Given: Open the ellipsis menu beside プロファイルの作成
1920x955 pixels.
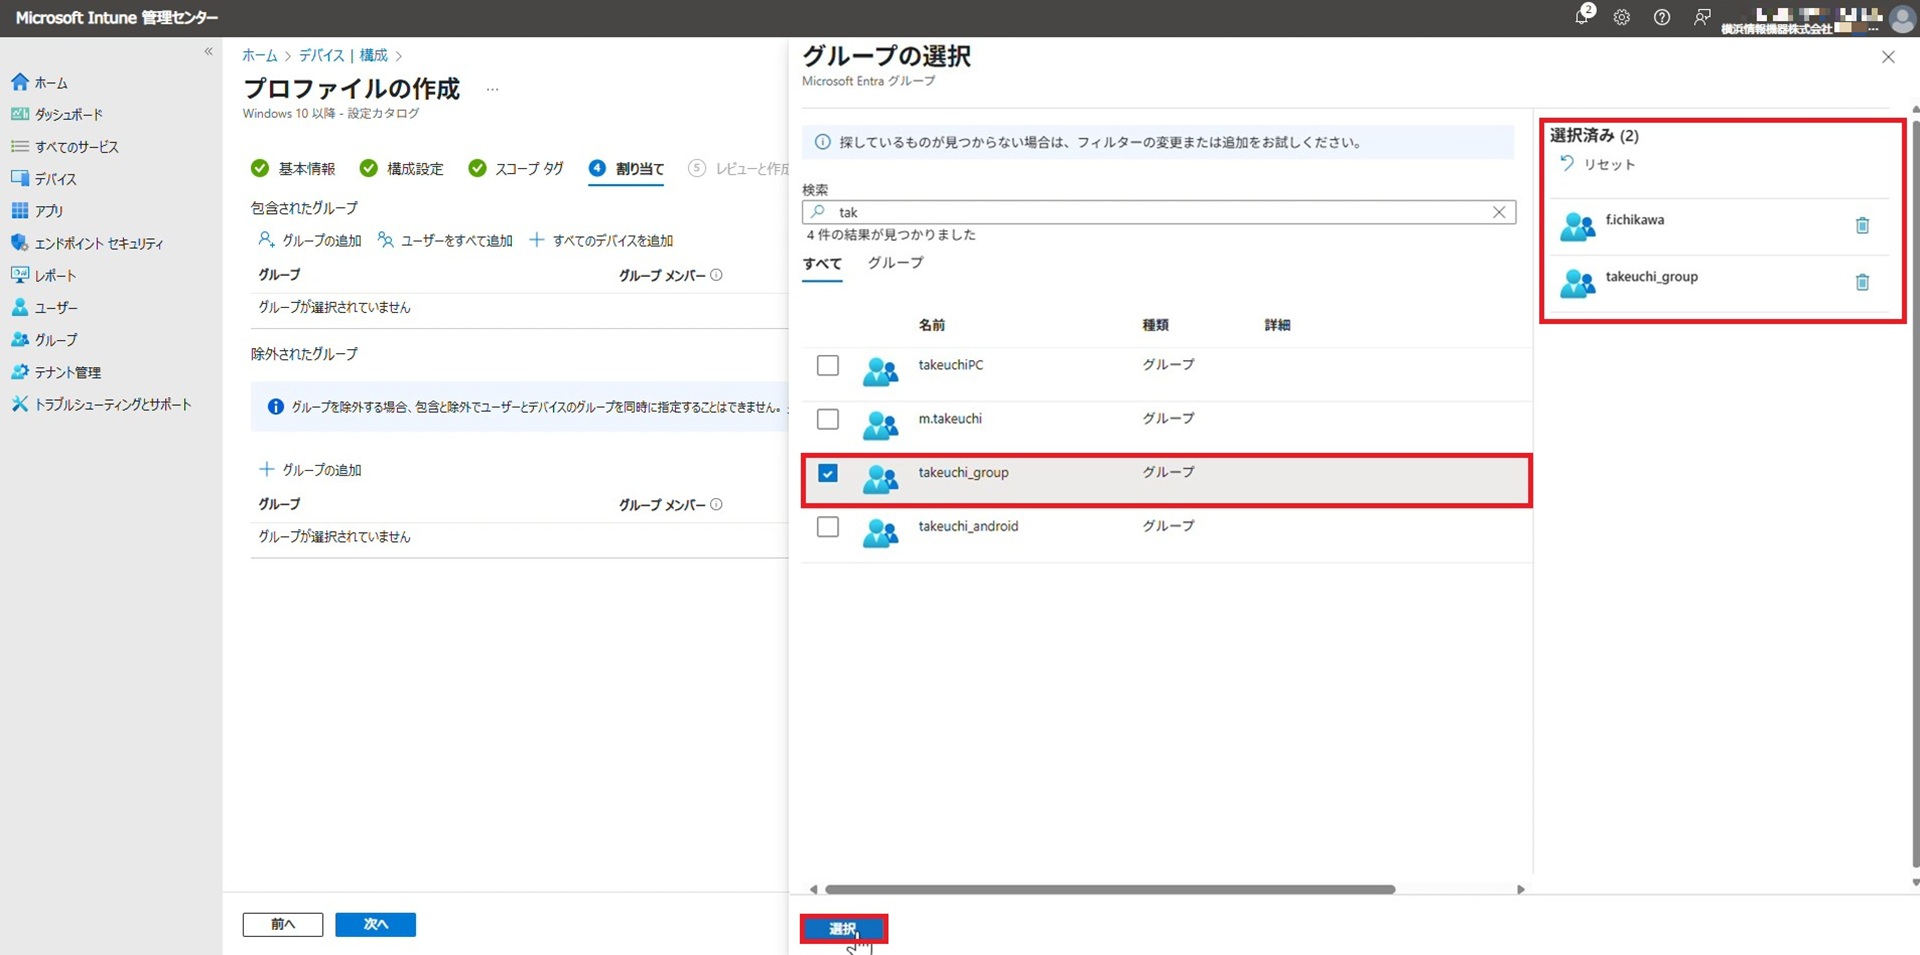Looking at the screenshot, I should (492, 90).
